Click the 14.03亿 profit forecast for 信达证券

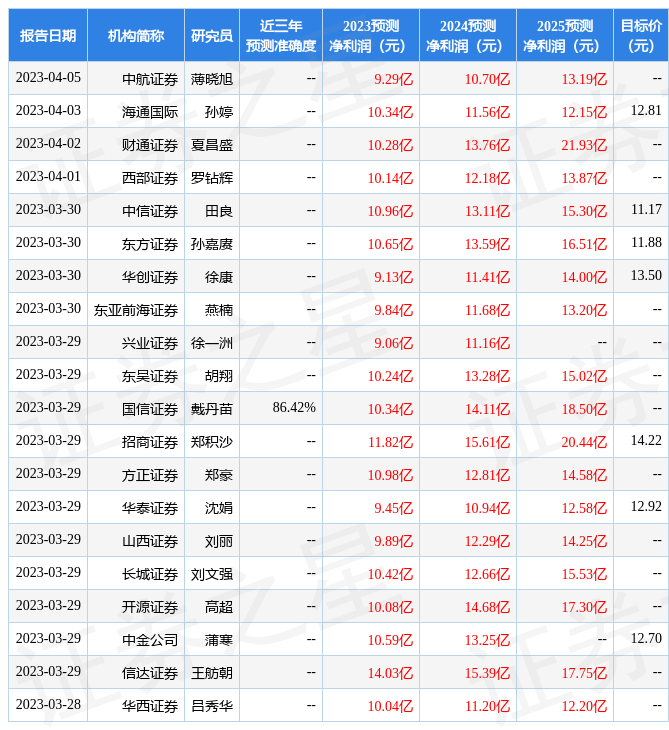point(391,673)
